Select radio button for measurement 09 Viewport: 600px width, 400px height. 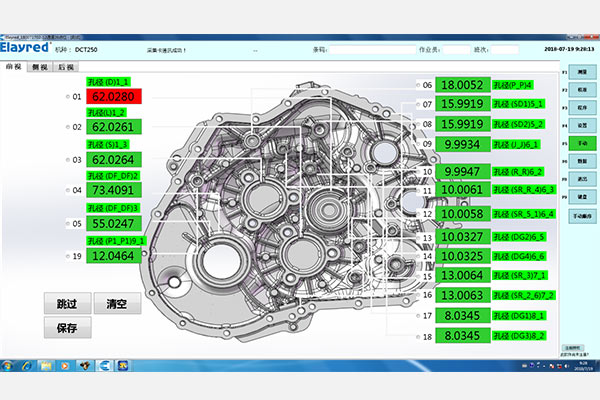418,144
